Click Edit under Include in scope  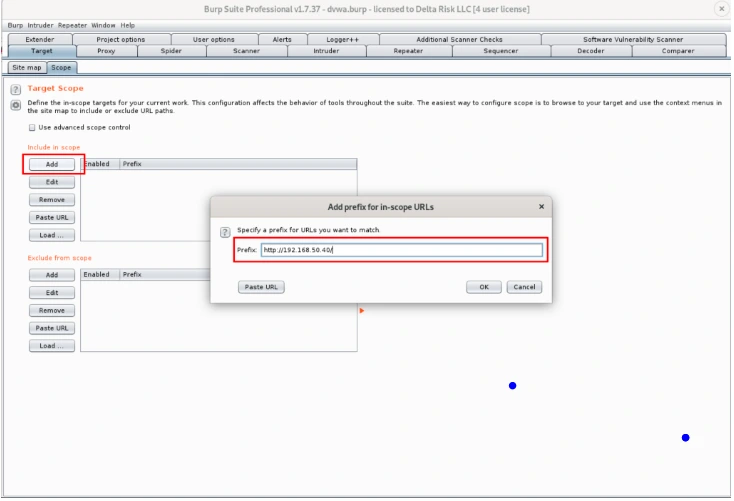(x=51, y=182)
